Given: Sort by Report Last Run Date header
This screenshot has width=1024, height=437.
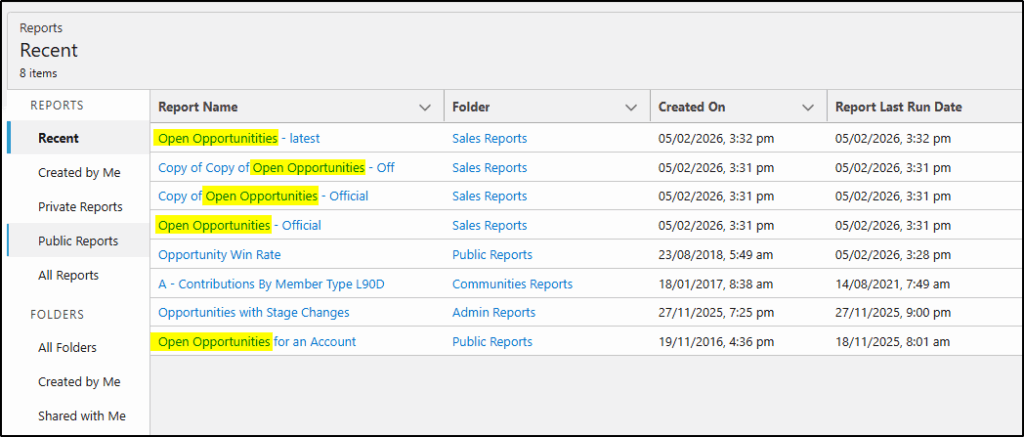Looking at the screenshot, I should (x=899, y=107).
